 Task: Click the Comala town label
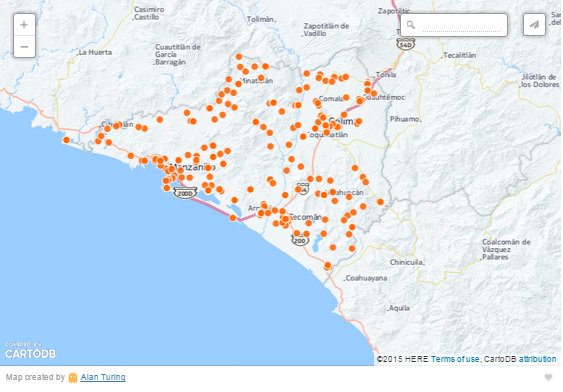(x=331, y=98)
